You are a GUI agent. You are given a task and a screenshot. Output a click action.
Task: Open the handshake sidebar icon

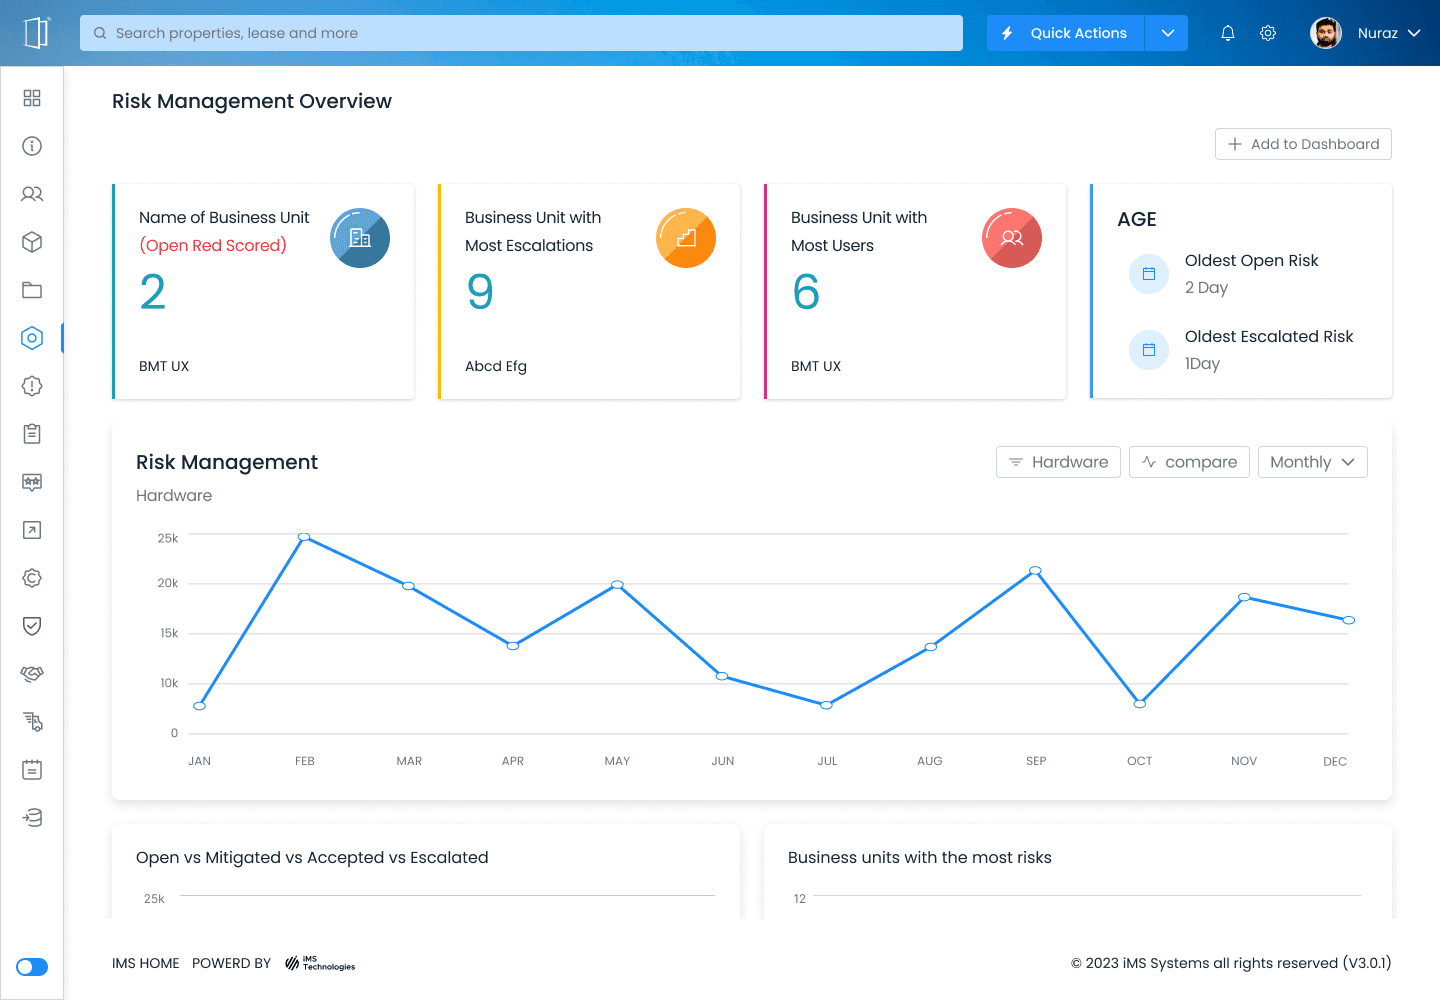(32, 674)
